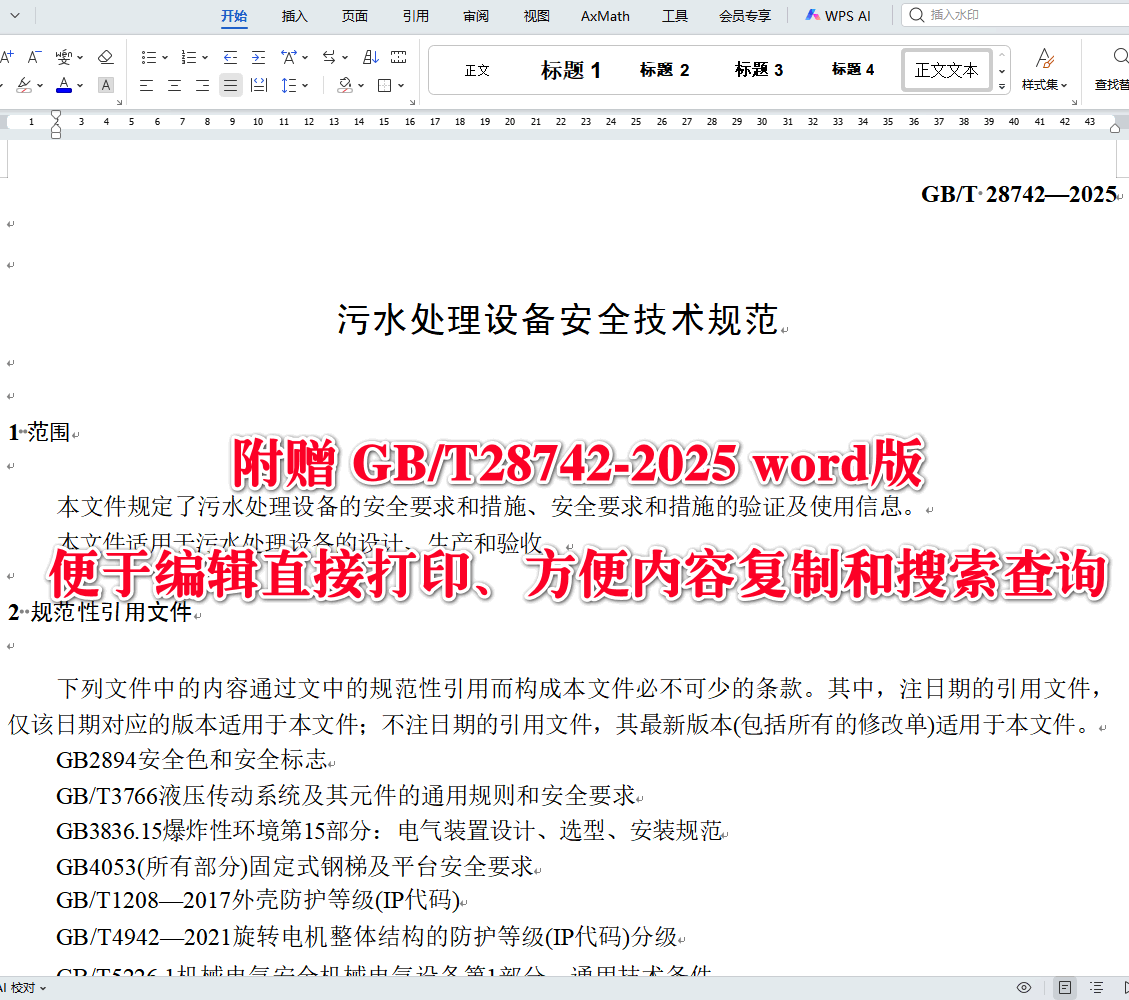The width and height of the screenshot is (1129, 1000).
Task: Apply pinyin guide to text
Action: point(62,57)
